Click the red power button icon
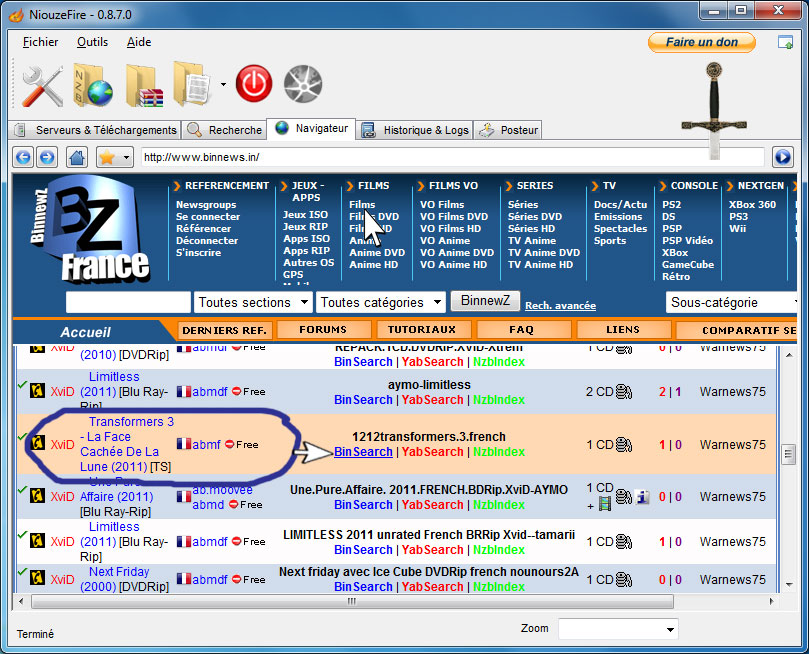The image size is (809, 654). pyautogui.click(x=254, y=84)
